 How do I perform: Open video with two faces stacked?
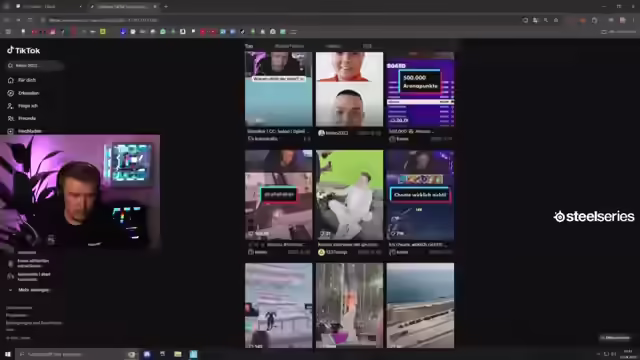pos(349,89)
